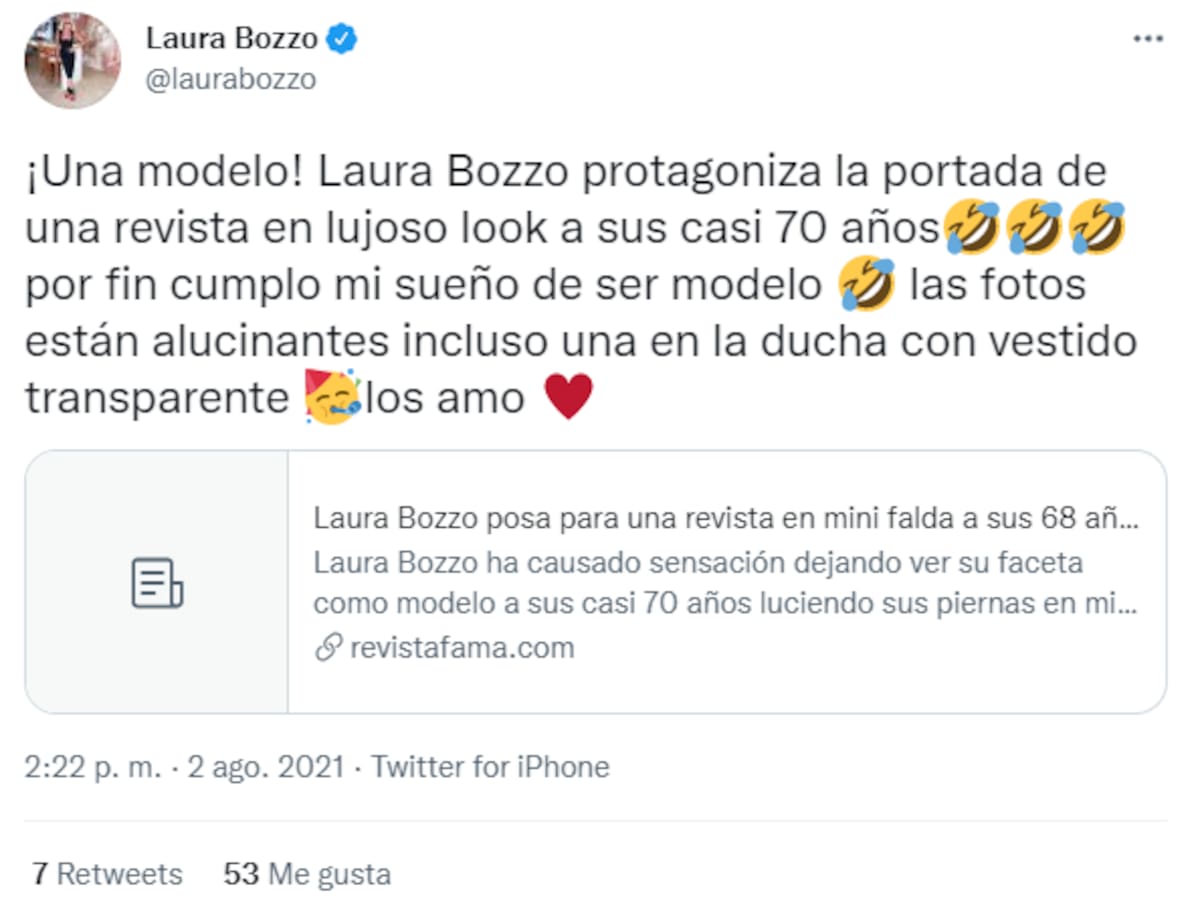
Task: Click the blue verified badge icon
Action: point(344,39)
